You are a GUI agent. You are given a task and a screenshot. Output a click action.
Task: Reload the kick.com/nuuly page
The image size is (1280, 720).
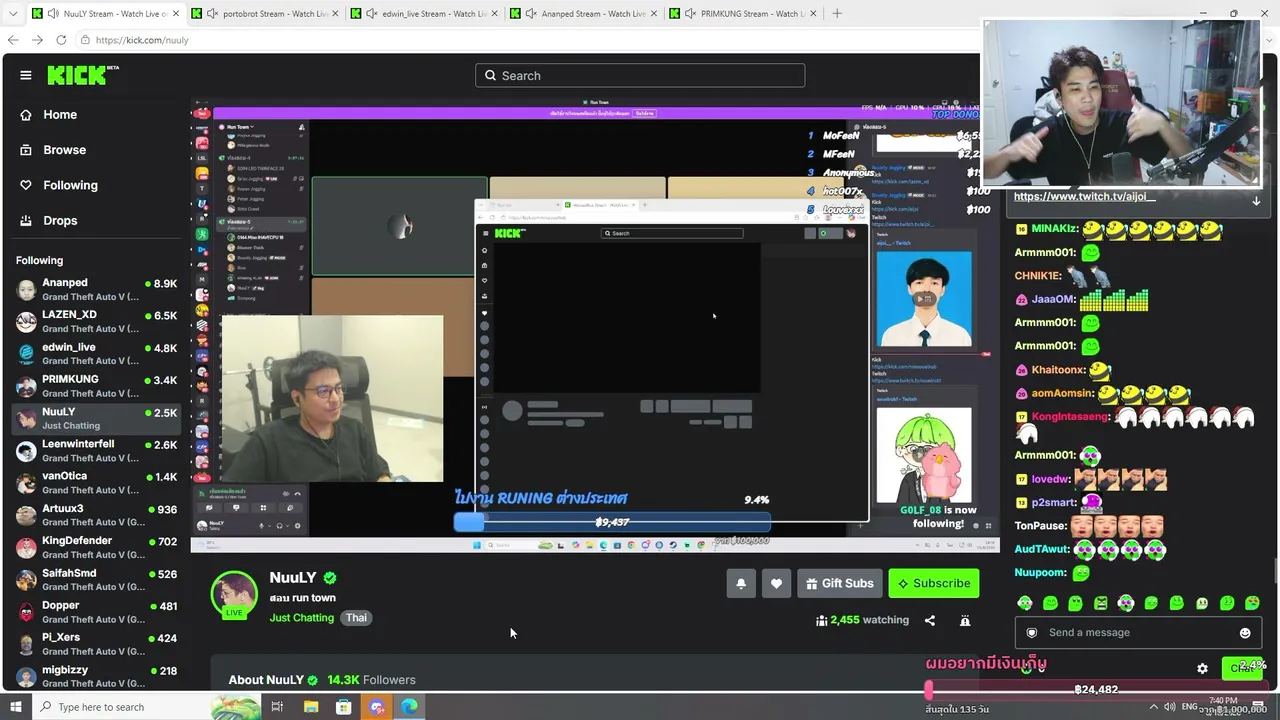pos(61,40)
